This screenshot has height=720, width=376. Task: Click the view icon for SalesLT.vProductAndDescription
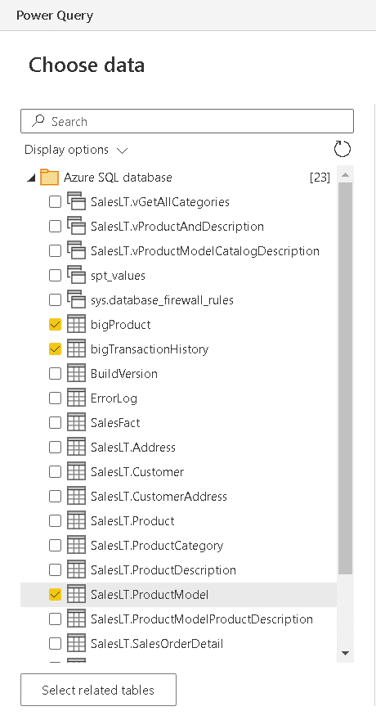pos(76,226)
